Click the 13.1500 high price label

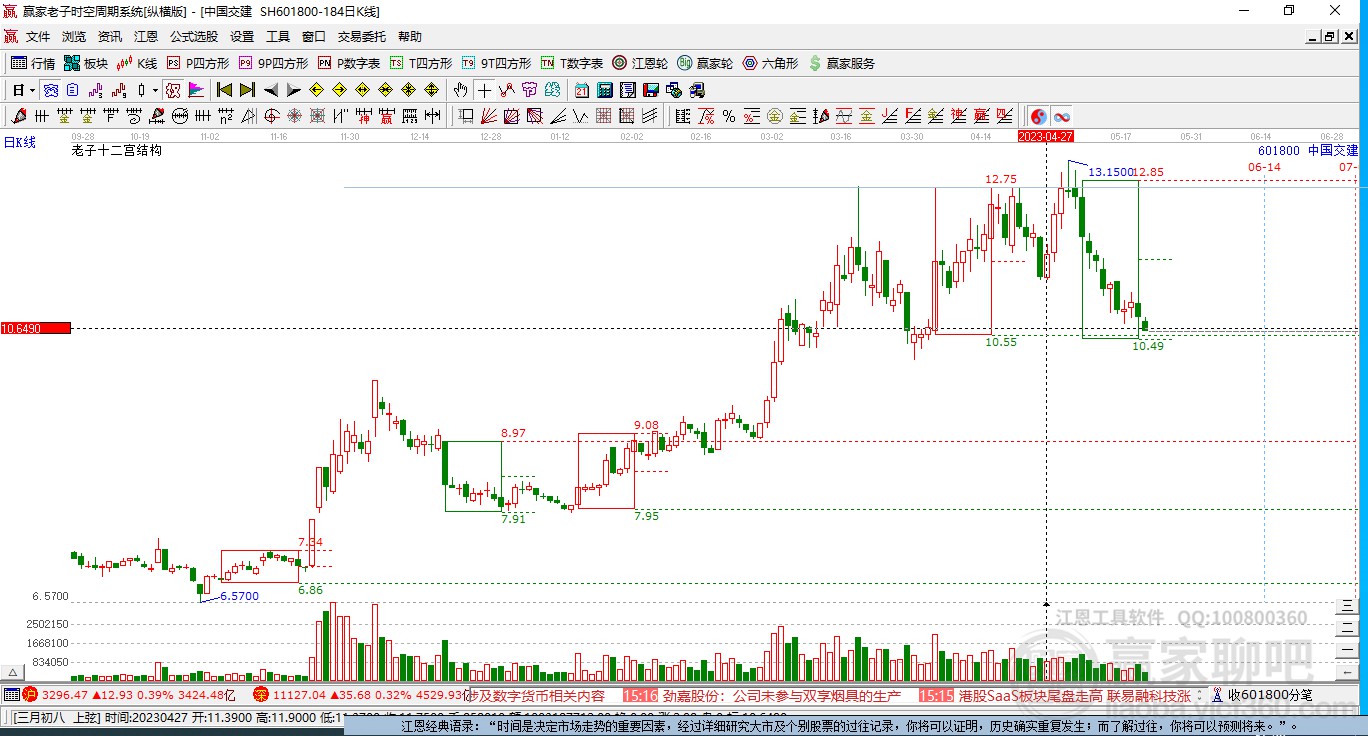coord(1111,172)
